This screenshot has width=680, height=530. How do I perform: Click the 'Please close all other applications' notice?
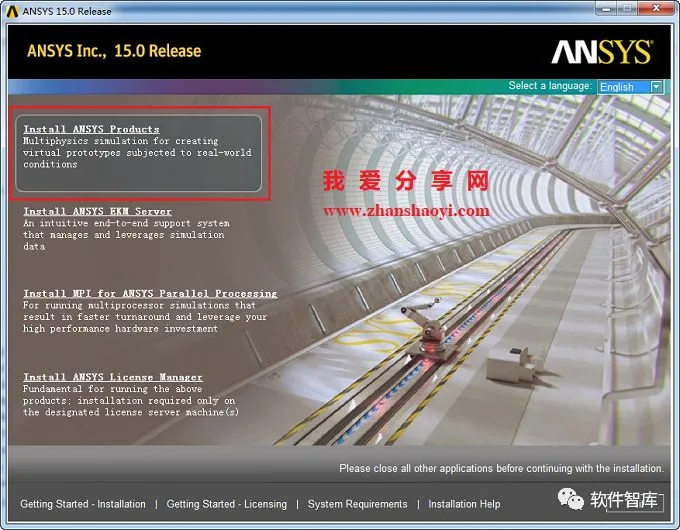pos(501,468)
